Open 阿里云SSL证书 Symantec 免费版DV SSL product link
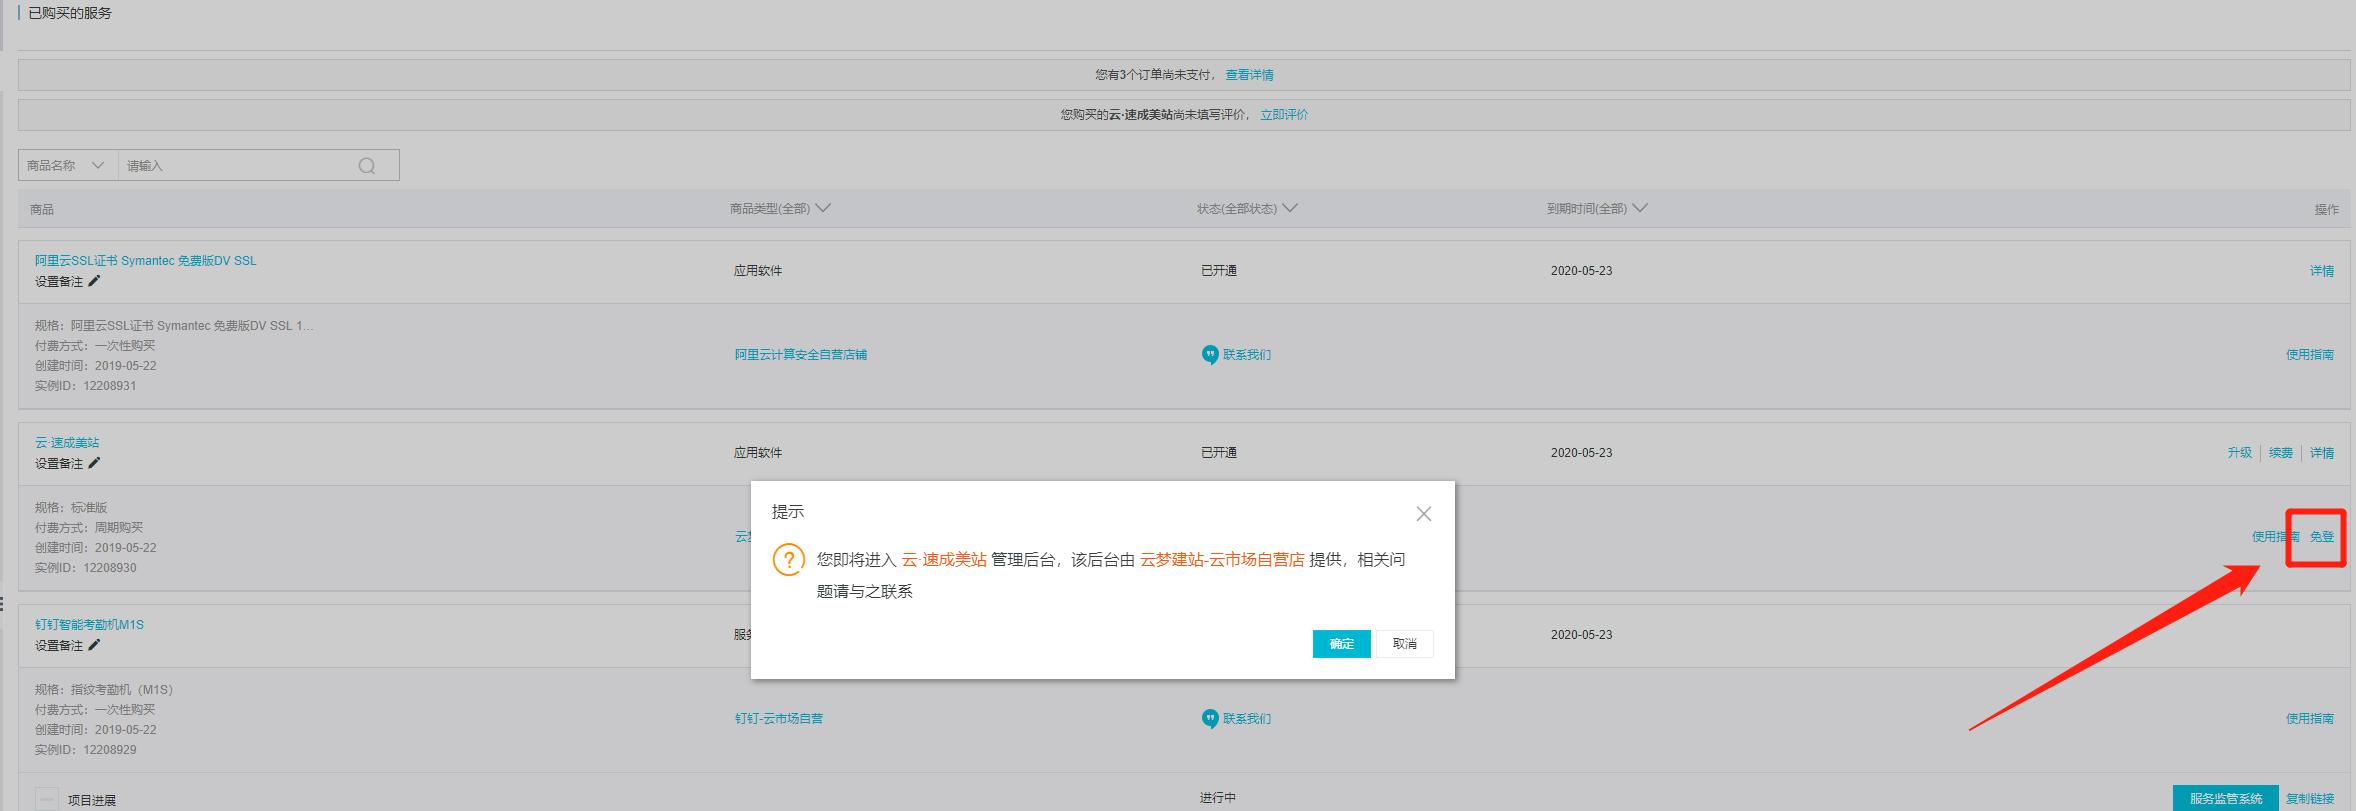 click(x=146, y=261)
